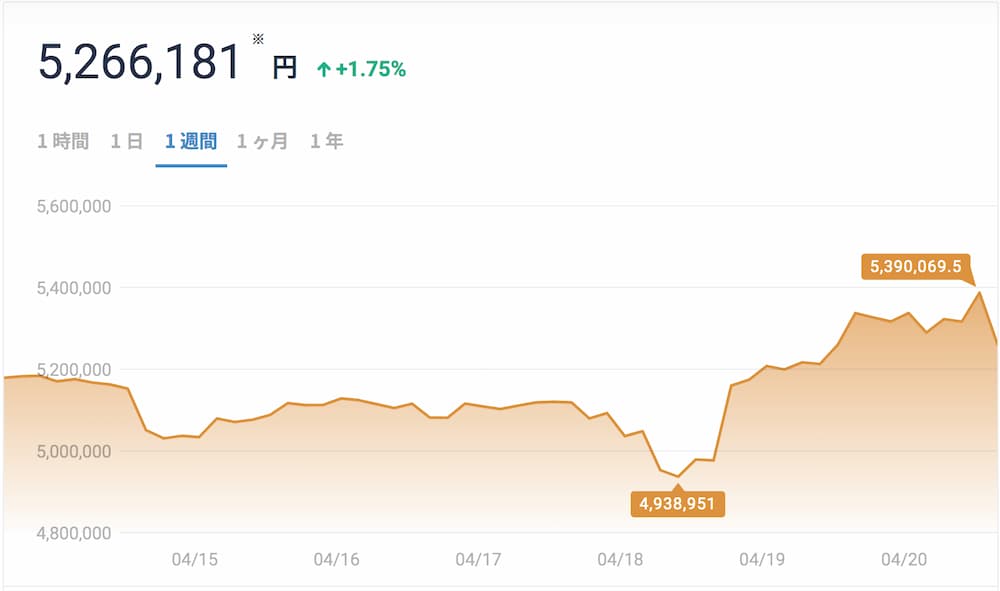Click the 円 currency unit label
1000x591 pixels.
click(x=284, y=67)
